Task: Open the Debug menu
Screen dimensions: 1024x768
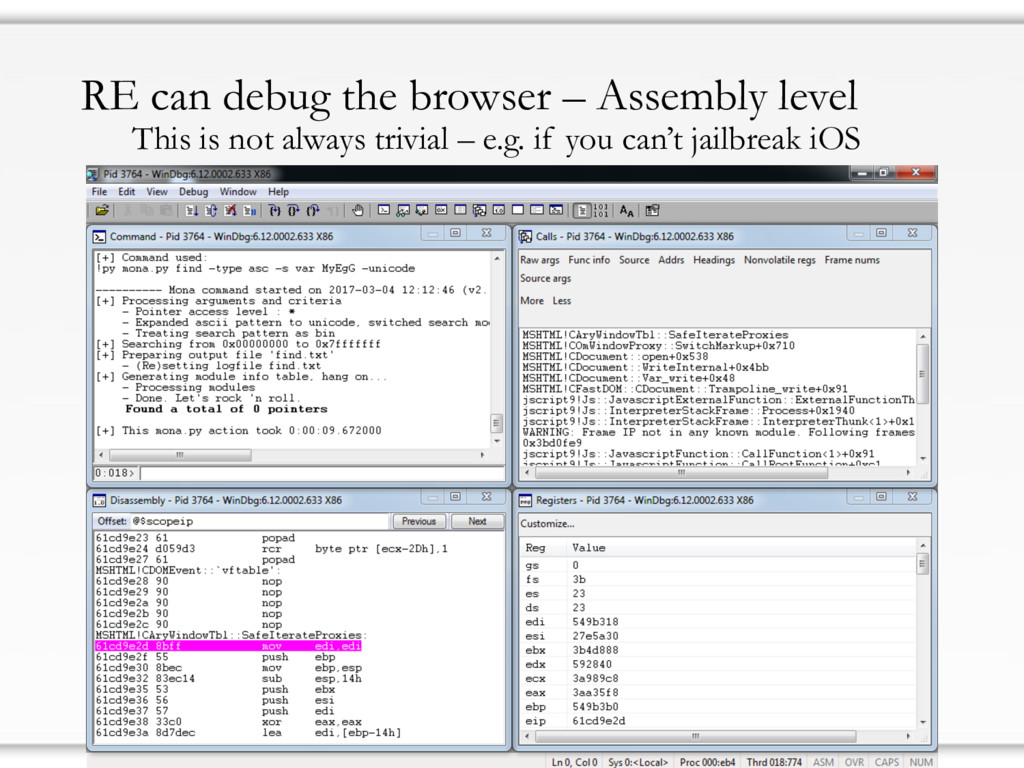Action: pos(193,191)
